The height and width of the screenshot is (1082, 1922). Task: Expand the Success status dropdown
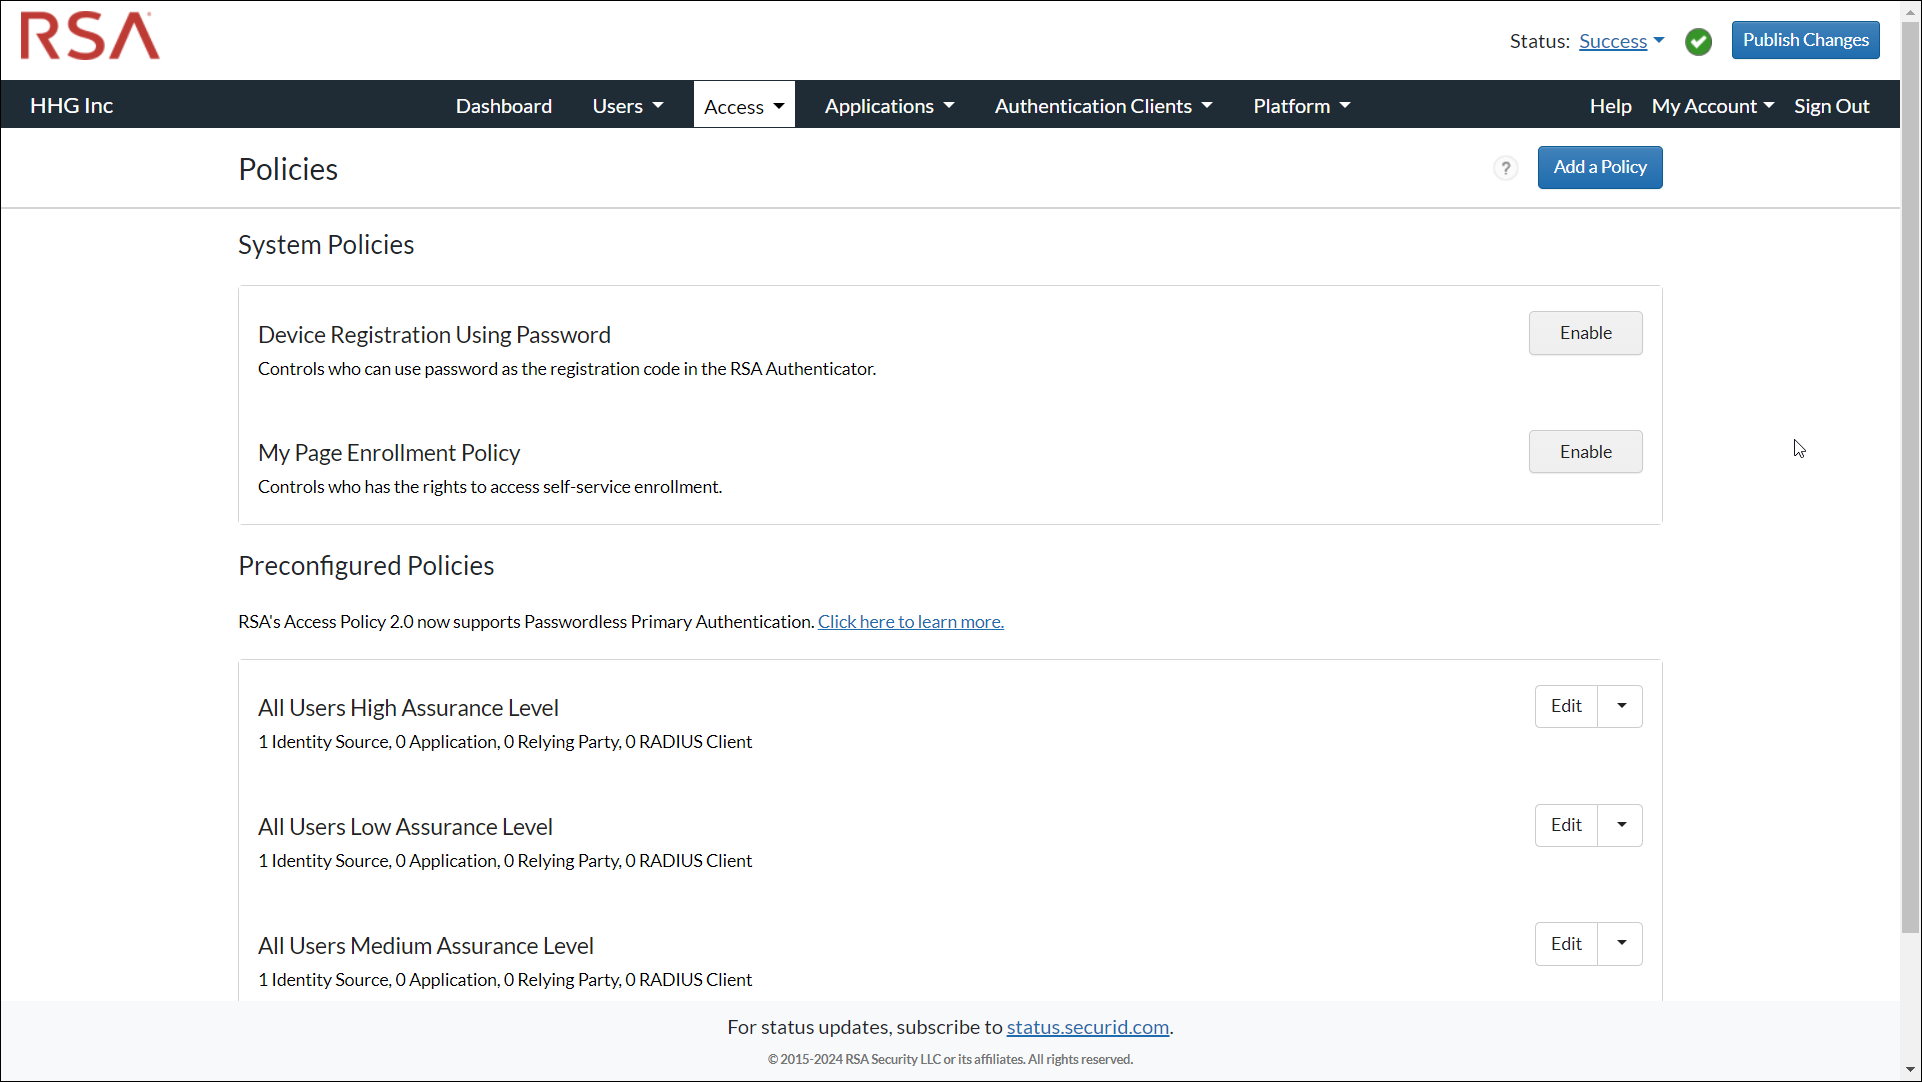pos(1621,41)
